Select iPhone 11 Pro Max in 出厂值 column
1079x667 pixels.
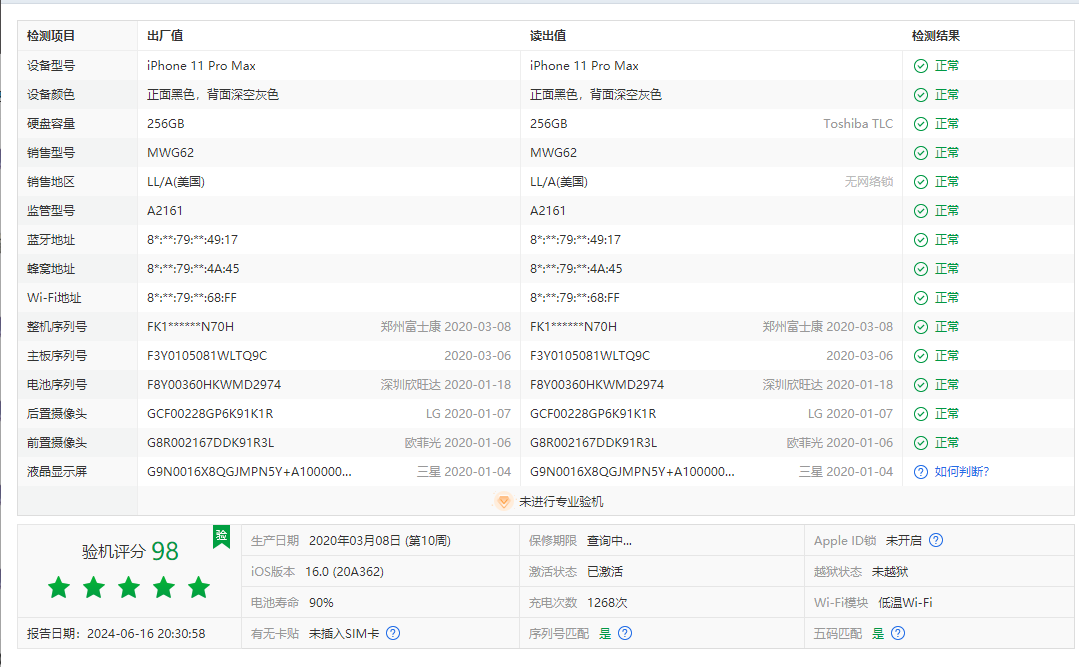coord(201,66)
